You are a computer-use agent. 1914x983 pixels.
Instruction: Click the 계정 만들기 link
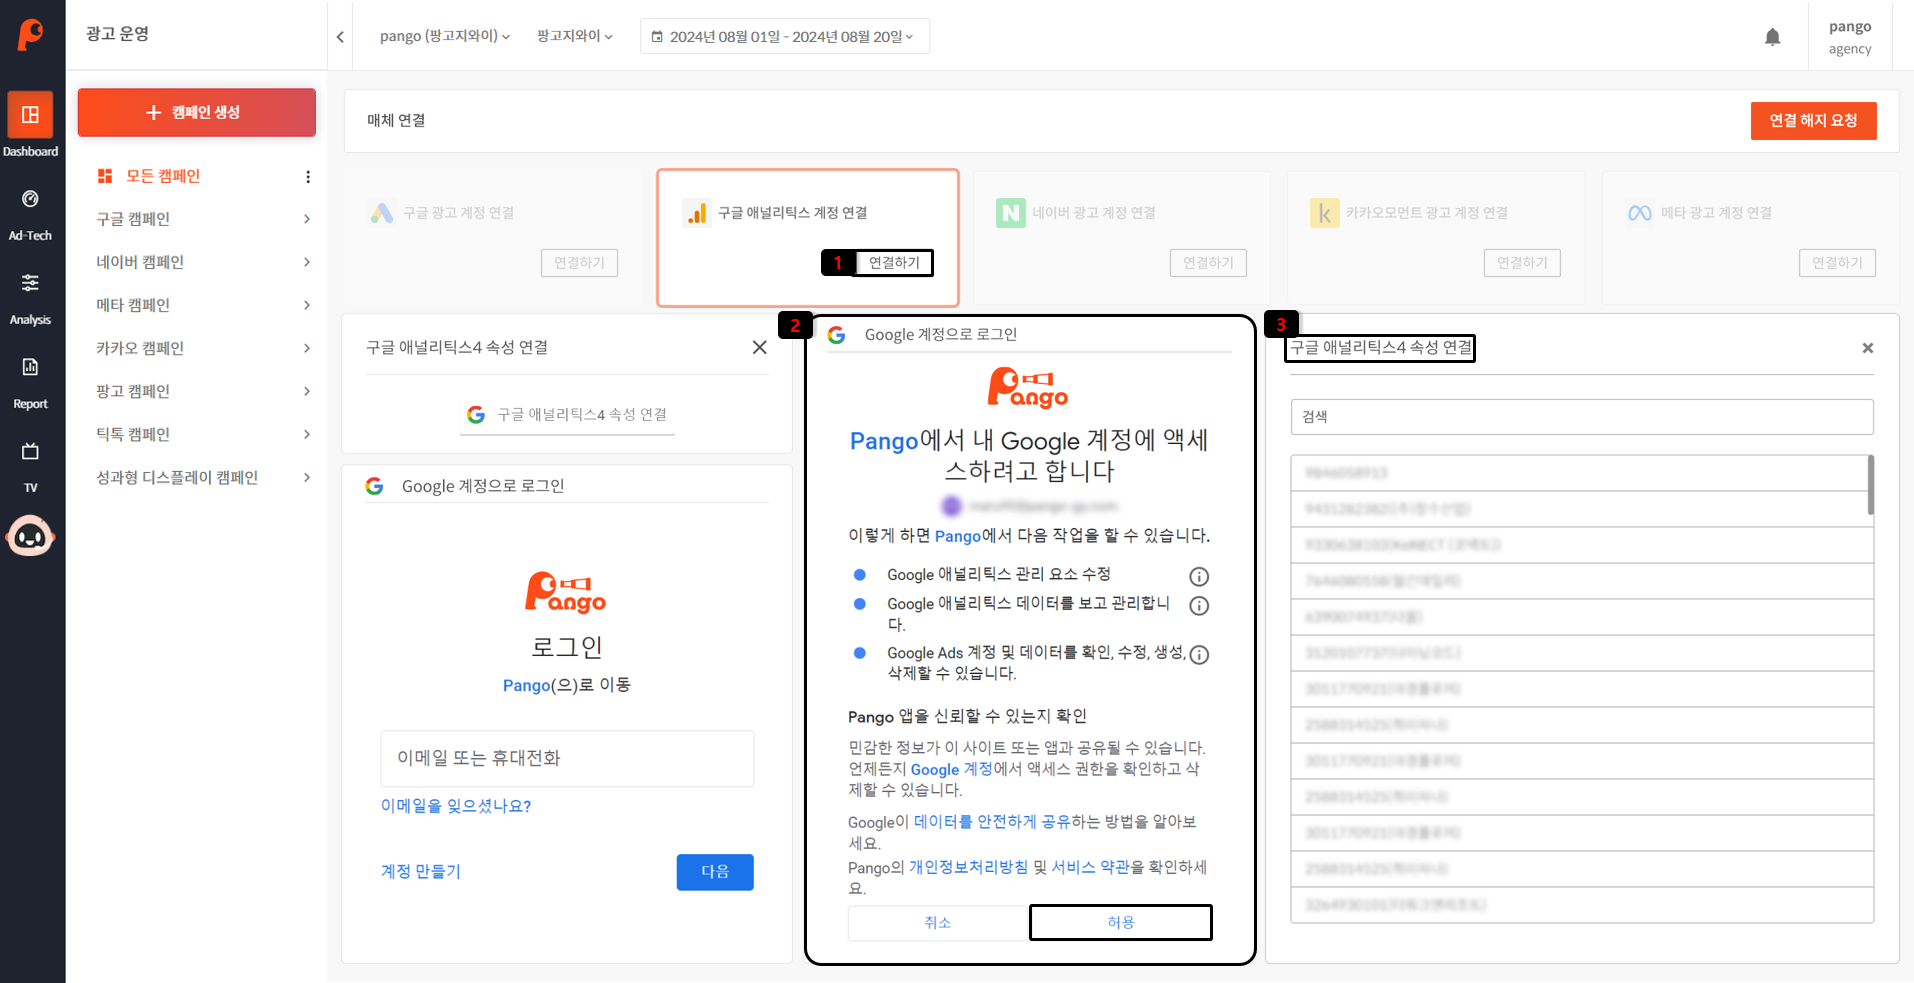pos(421,872)
